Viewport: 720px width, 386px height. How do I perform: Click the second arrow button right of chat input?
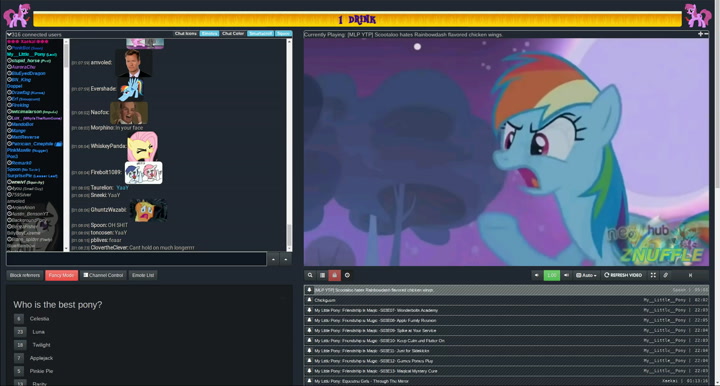click(x=286, y=259)
